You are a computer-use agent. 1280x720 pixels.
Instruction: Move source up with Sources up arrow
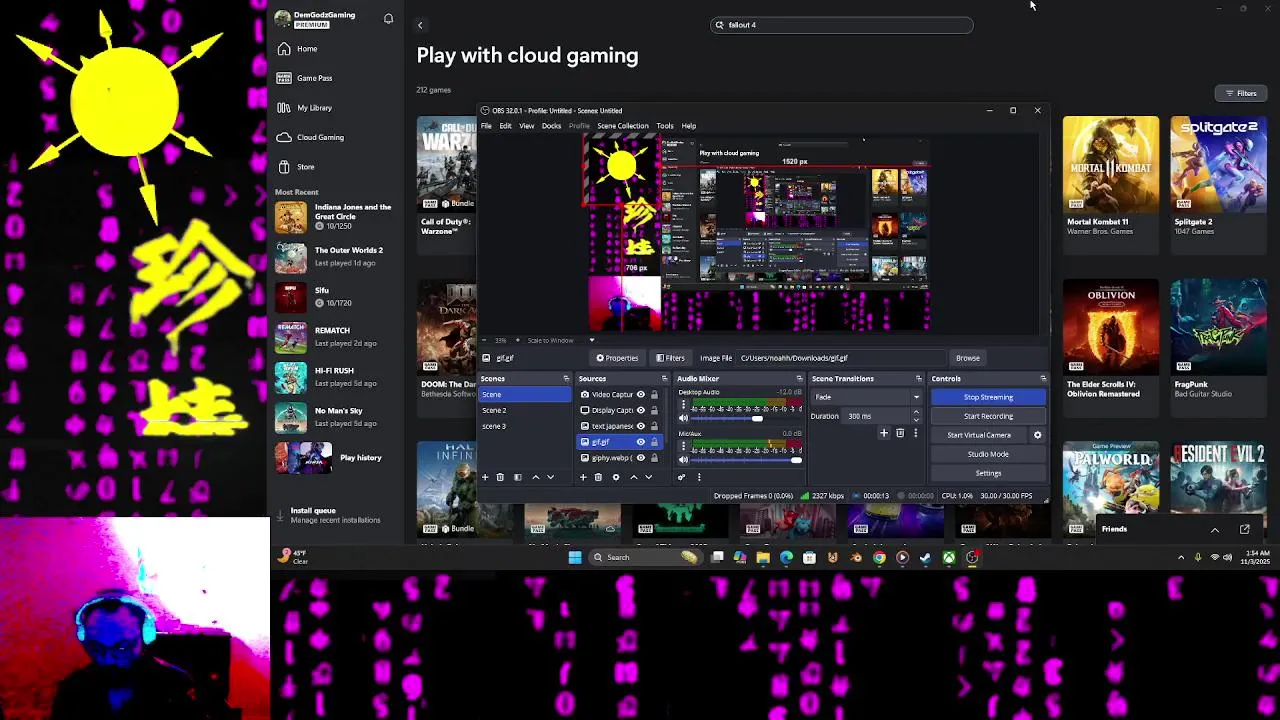[633, 477]
